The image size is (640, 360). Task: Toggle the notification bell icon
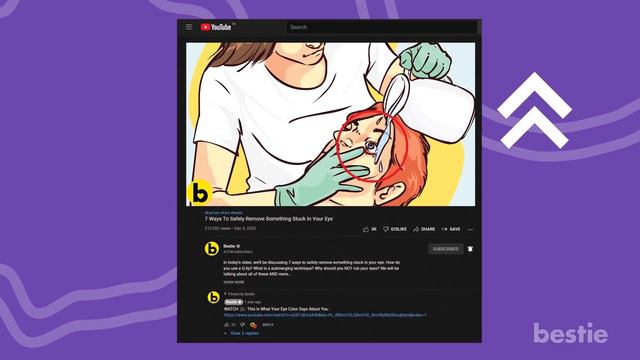(470, 249)
